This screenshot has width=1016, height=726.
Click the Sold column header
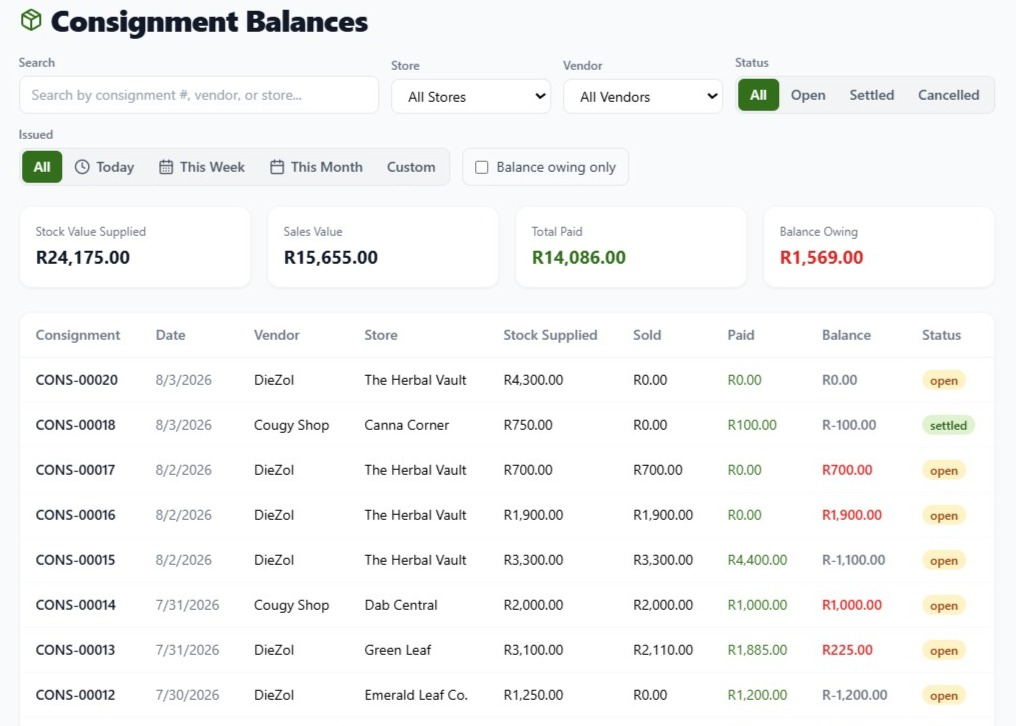coord(647,335)
